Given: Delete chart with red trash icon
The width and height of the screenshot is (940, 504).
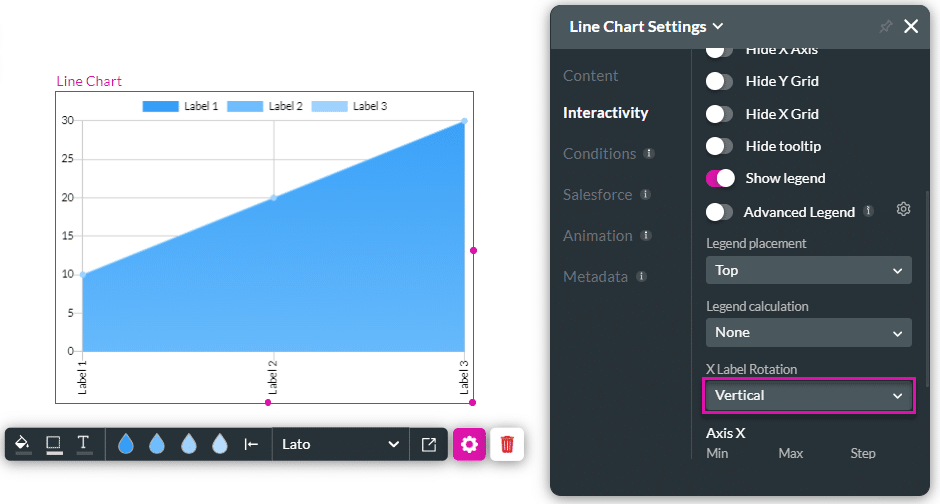Looking at the screenshot, I should (507, 444).
